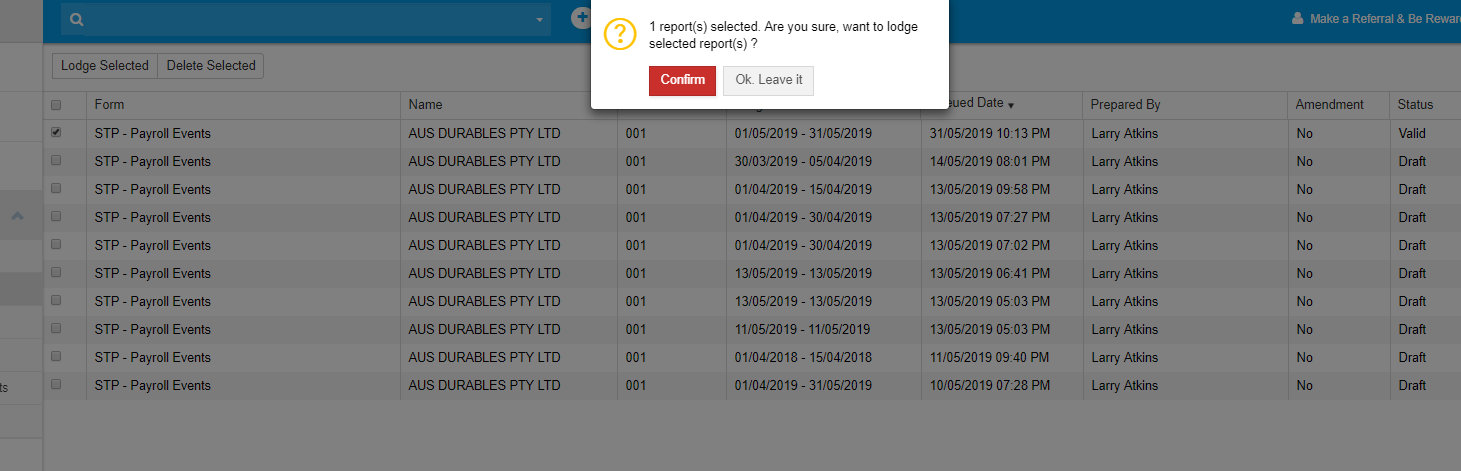The image size is (1461, 471).
Task: Uncheck the 01/05/2019 - 31/05/2019 report checkbox
Action: coord(56,133)
